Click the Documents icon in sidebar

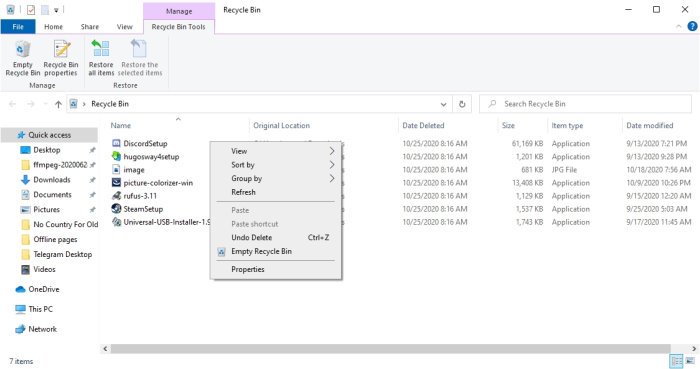point(25,195)
